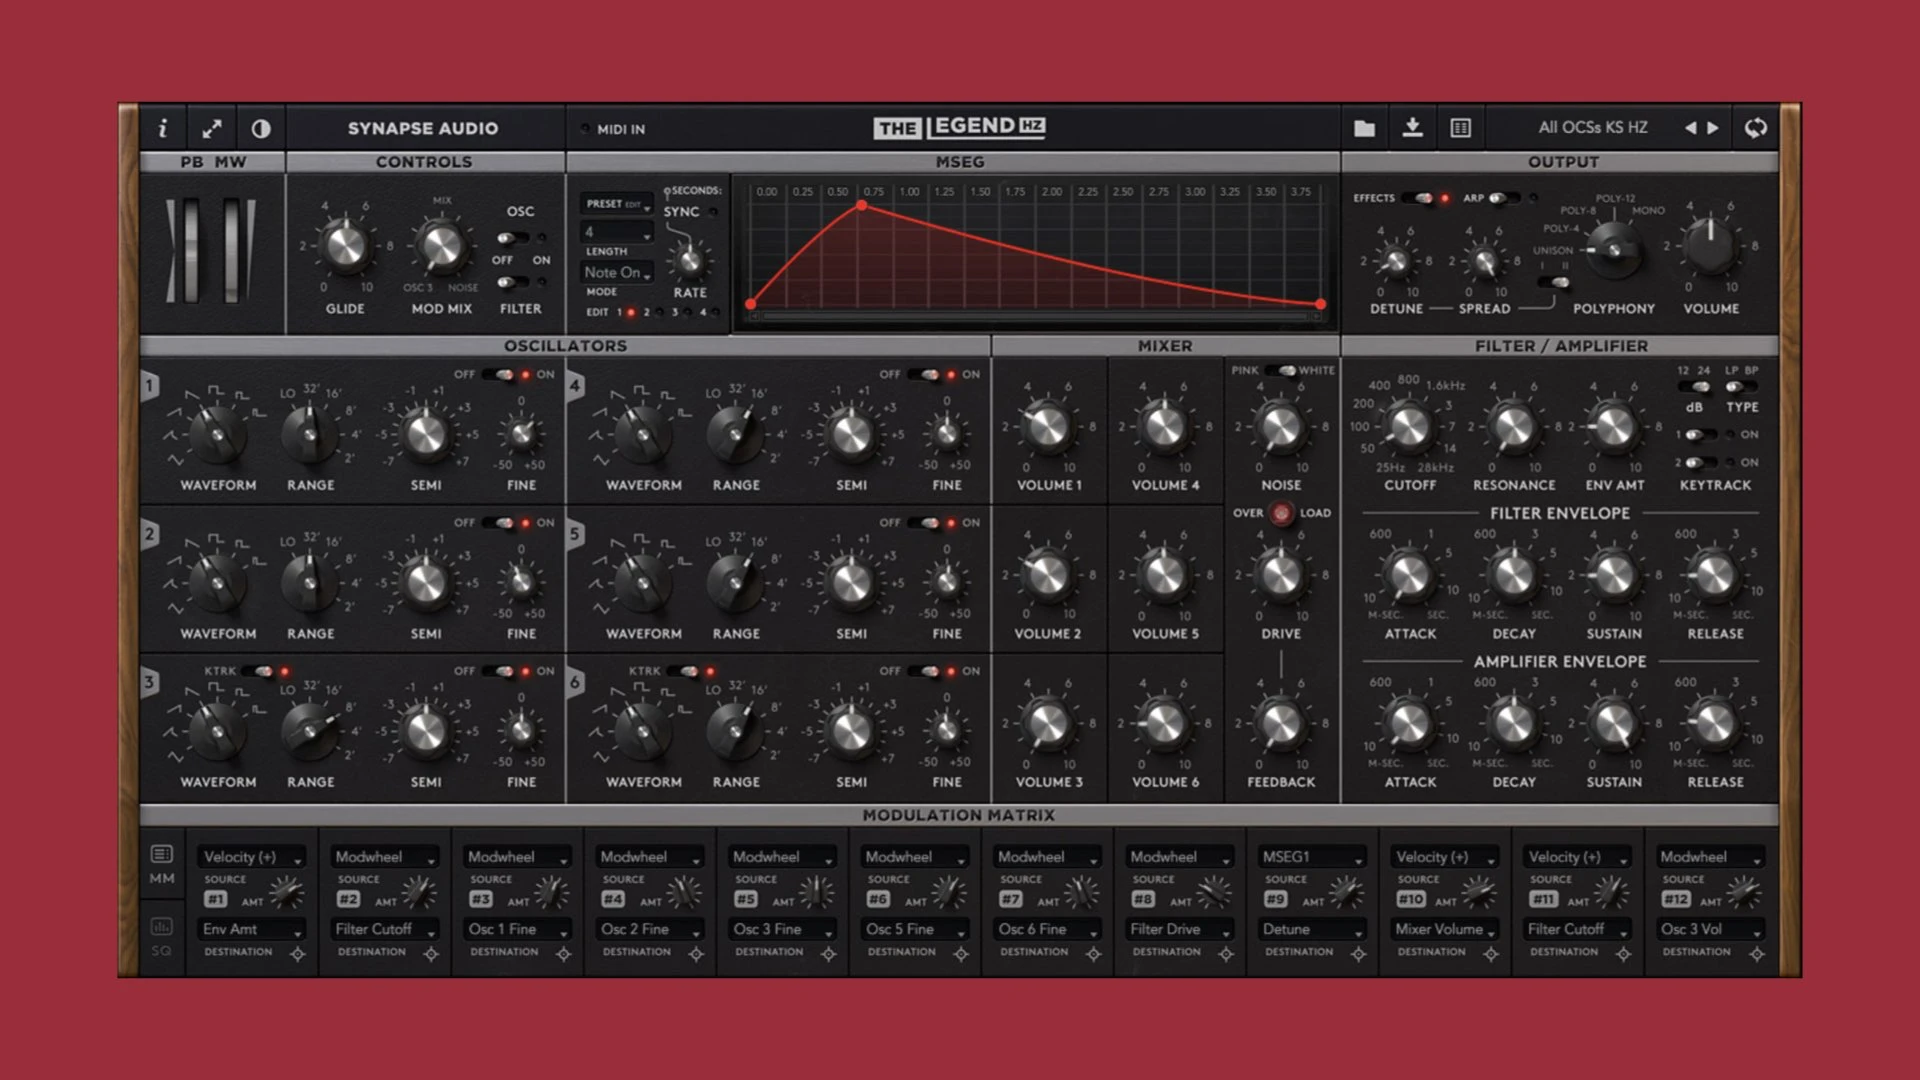Go to next preset with right arrow

click(x=1713, y=128)
